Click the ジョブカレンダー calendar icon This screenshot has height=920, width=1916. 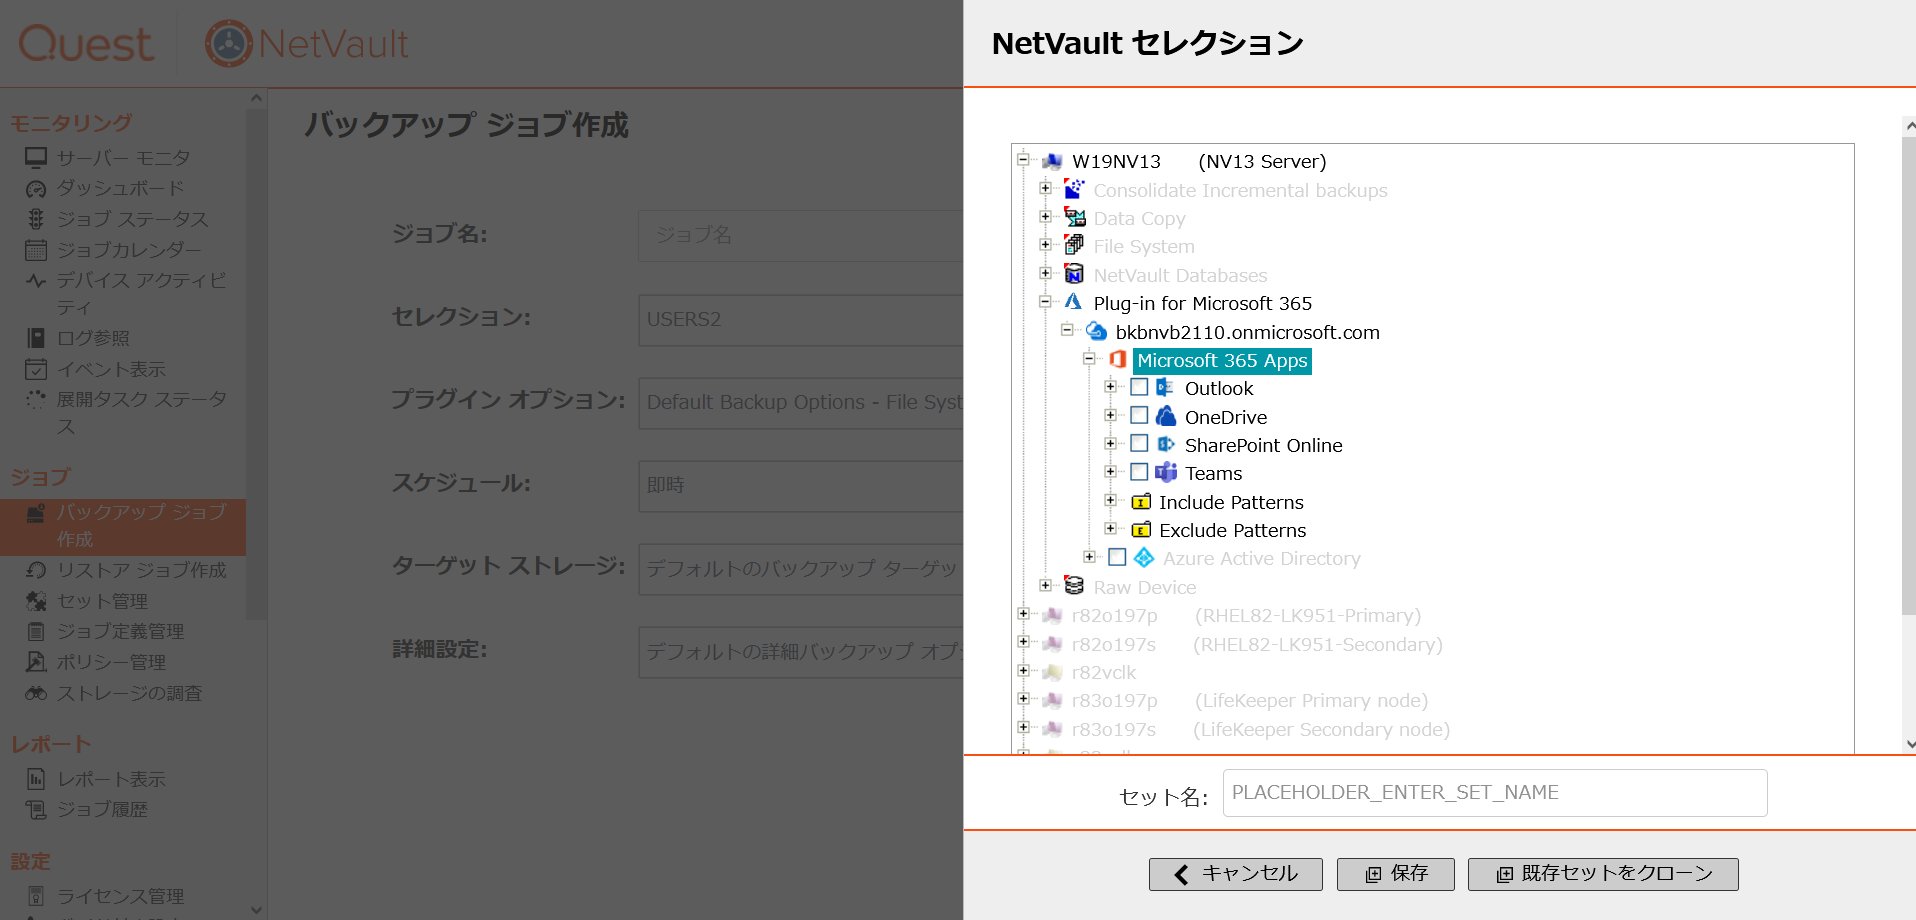36,250
